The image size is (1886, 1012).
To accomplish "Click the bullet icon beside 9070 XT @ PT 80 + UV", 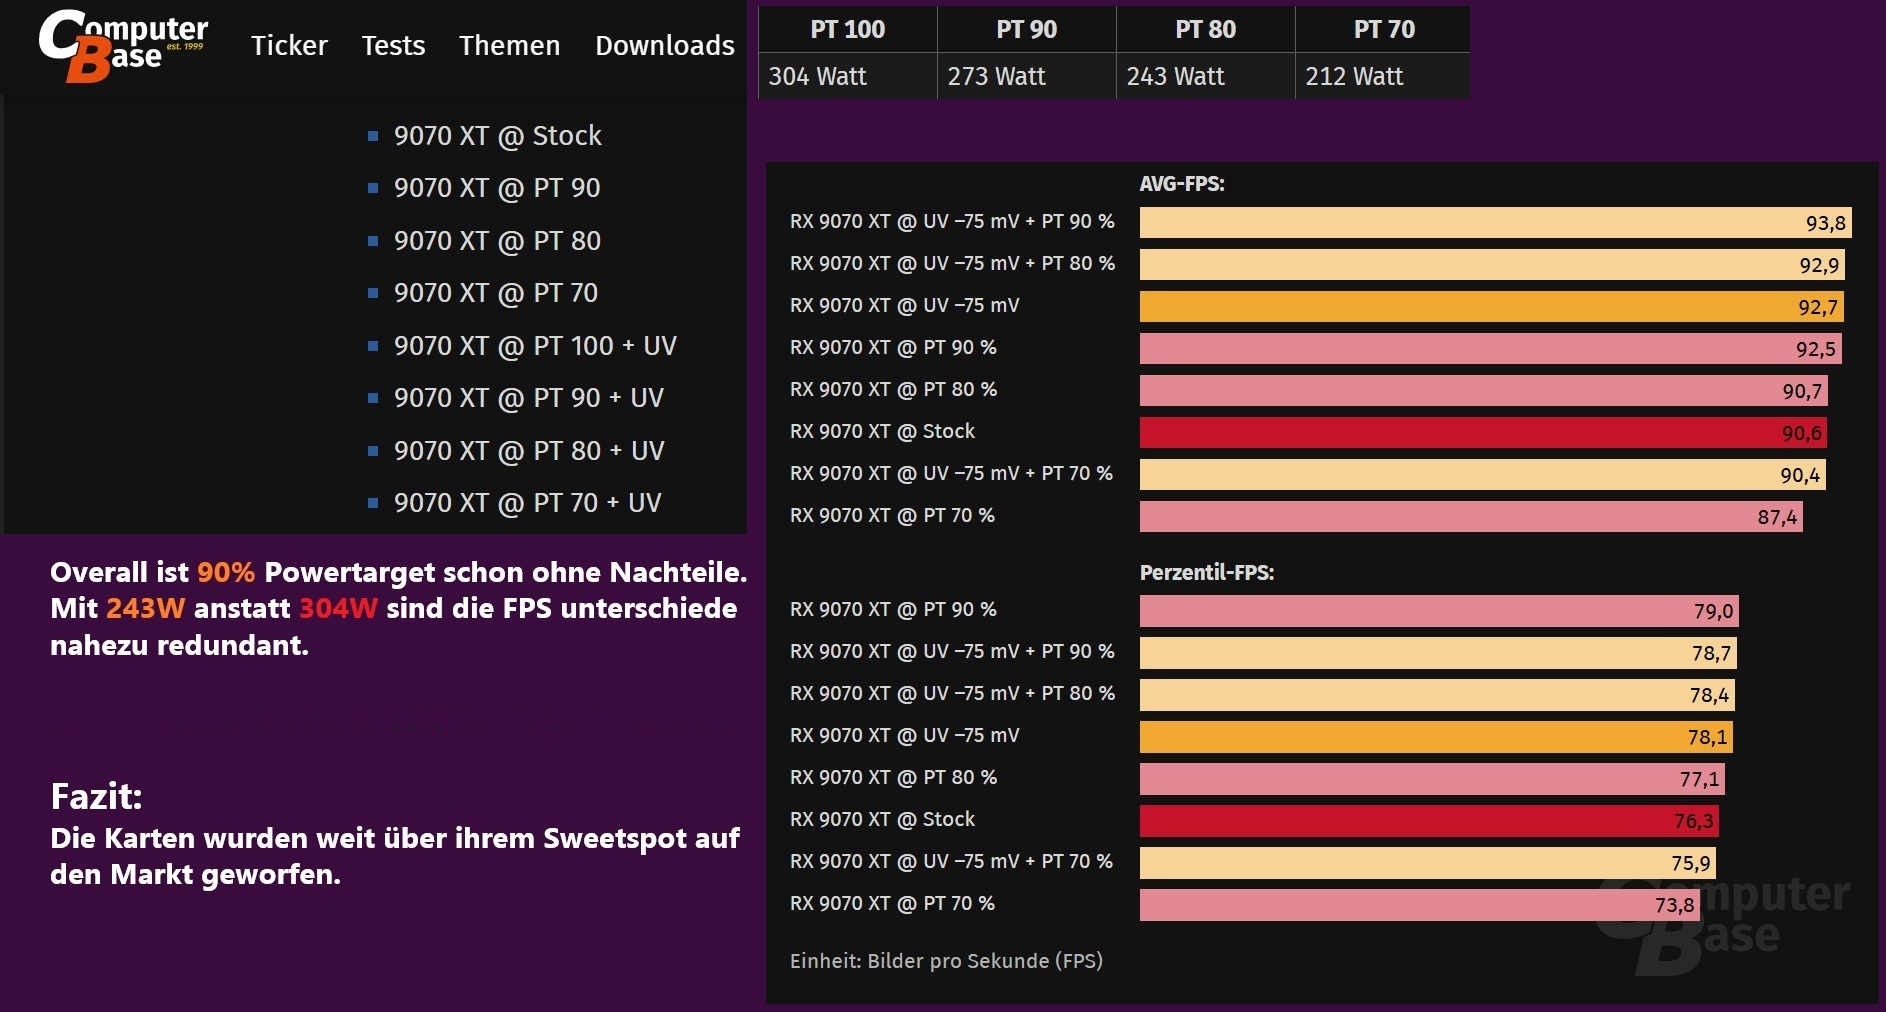I will point(374,451).
